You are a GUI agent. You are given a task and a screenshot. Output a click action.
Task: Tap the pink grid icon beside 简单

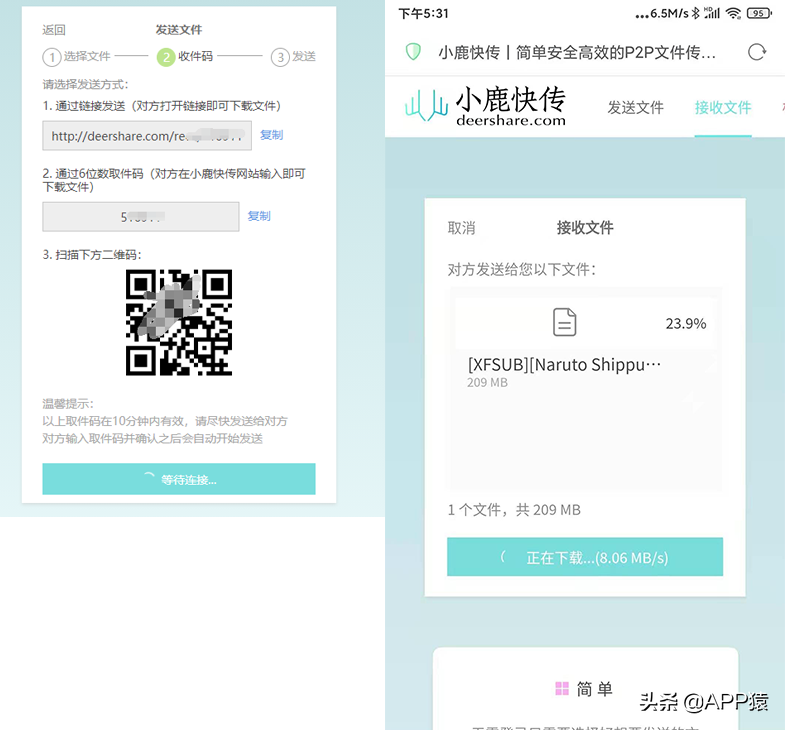[x=562, y=688]
